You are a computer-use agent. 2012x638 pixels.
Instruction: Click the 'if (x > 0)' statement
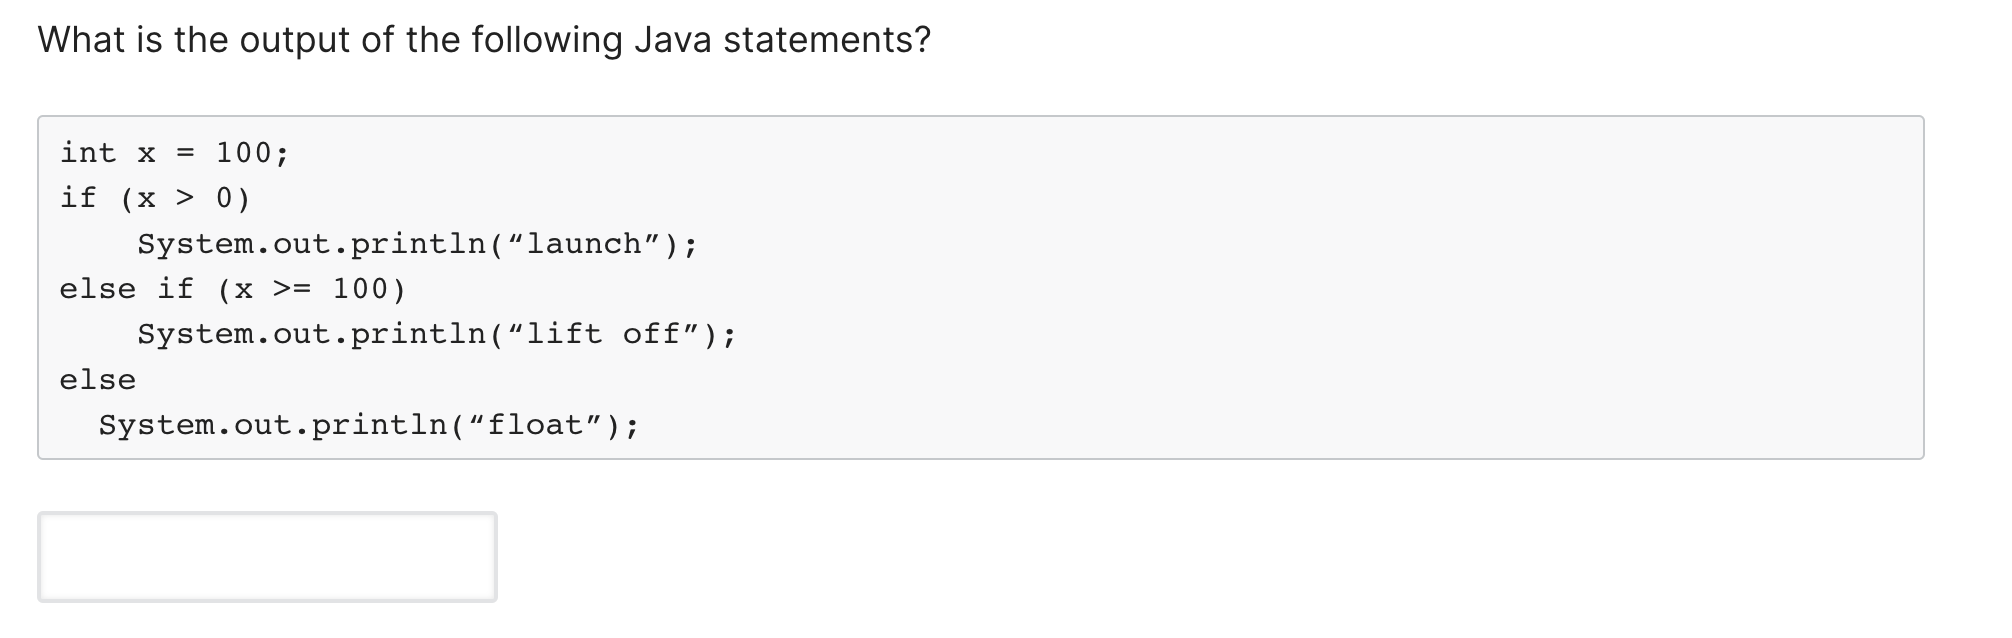coord(155,197)
